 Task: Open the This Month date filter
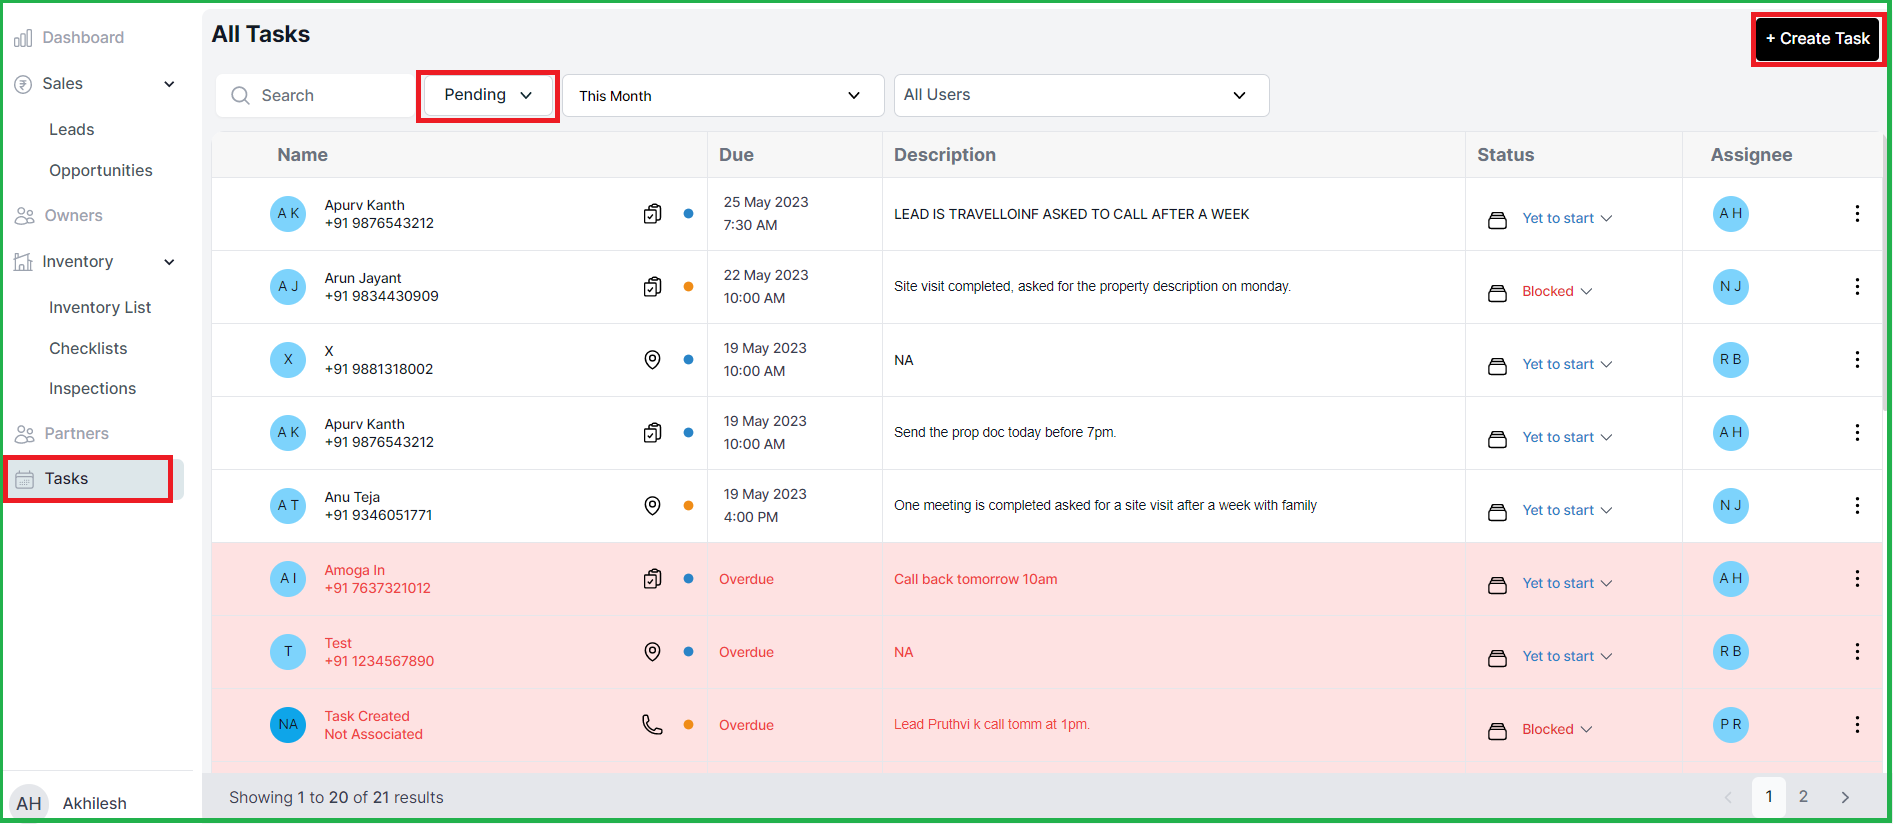coord(723,96)
